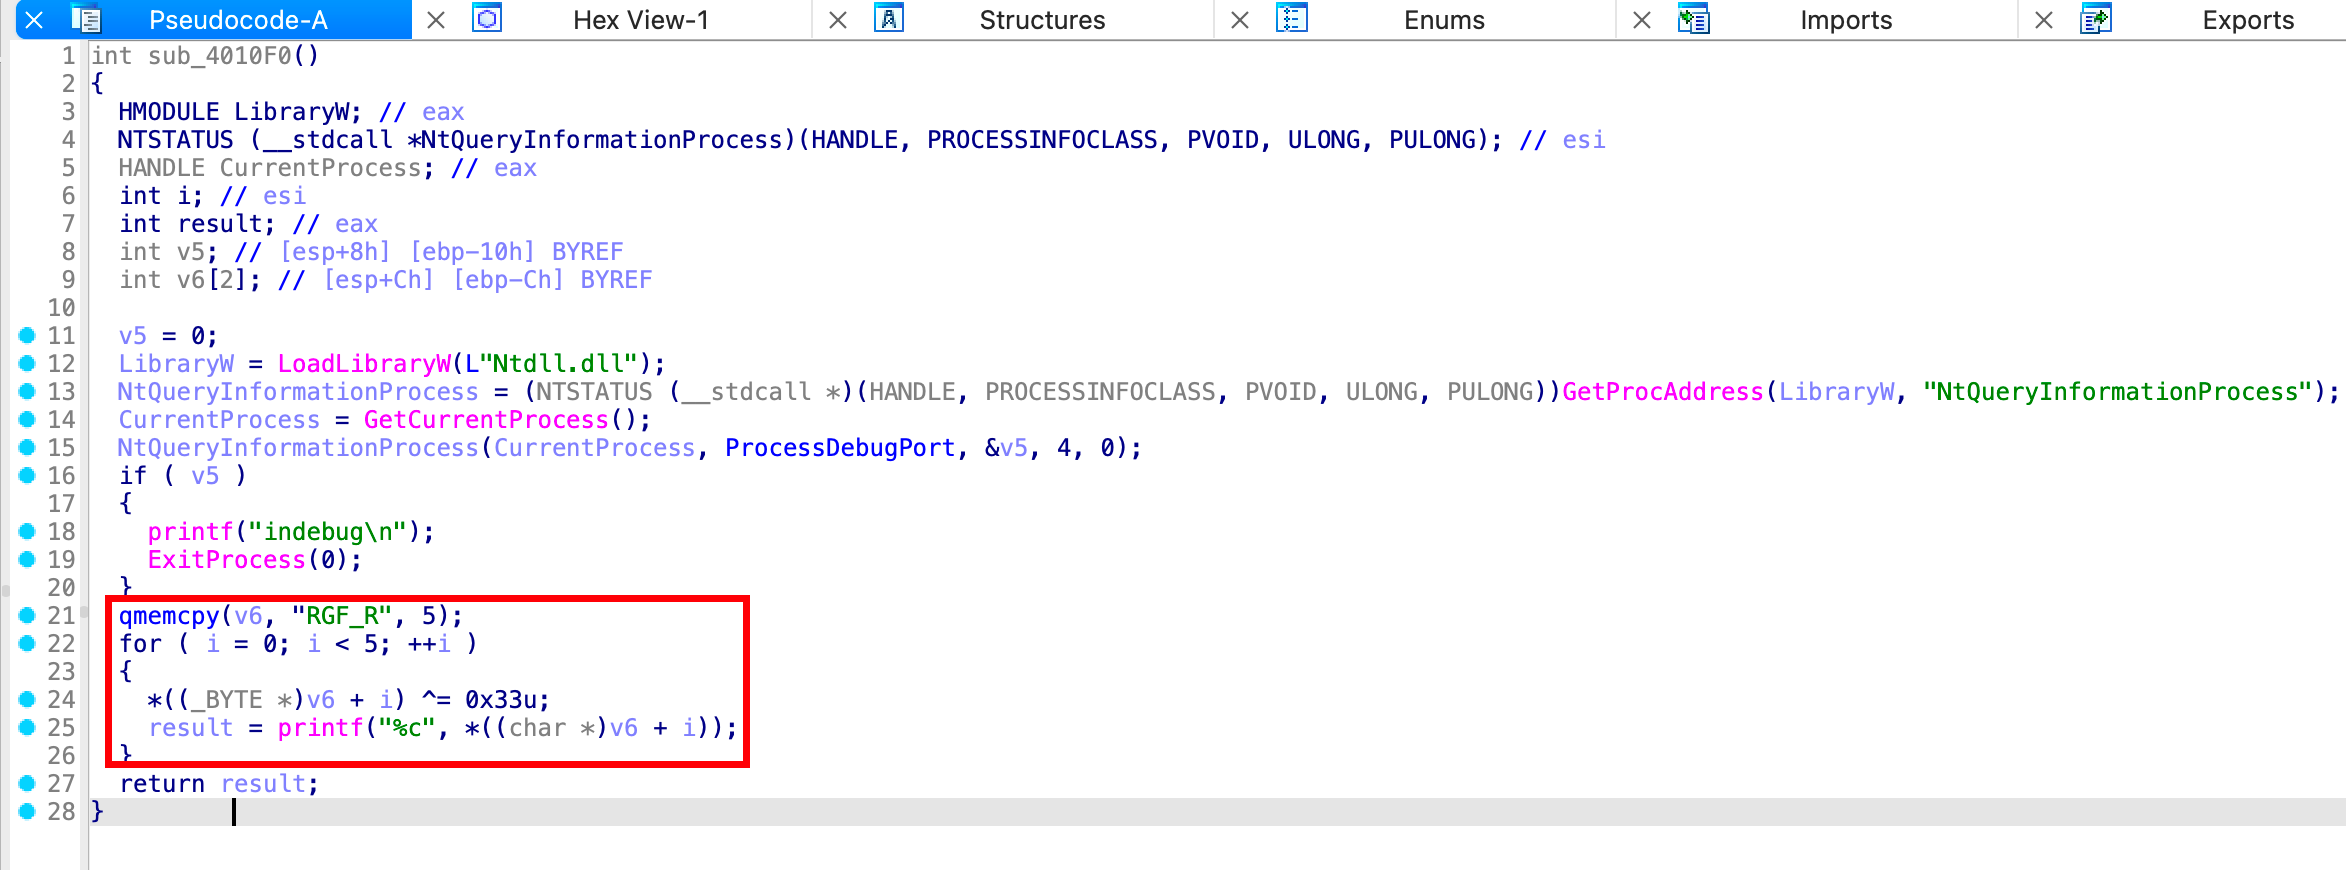The width and height of the screenshot is (2346, 870).
Task: Click the if keyword on line 16
Action: tap(133, 476)
